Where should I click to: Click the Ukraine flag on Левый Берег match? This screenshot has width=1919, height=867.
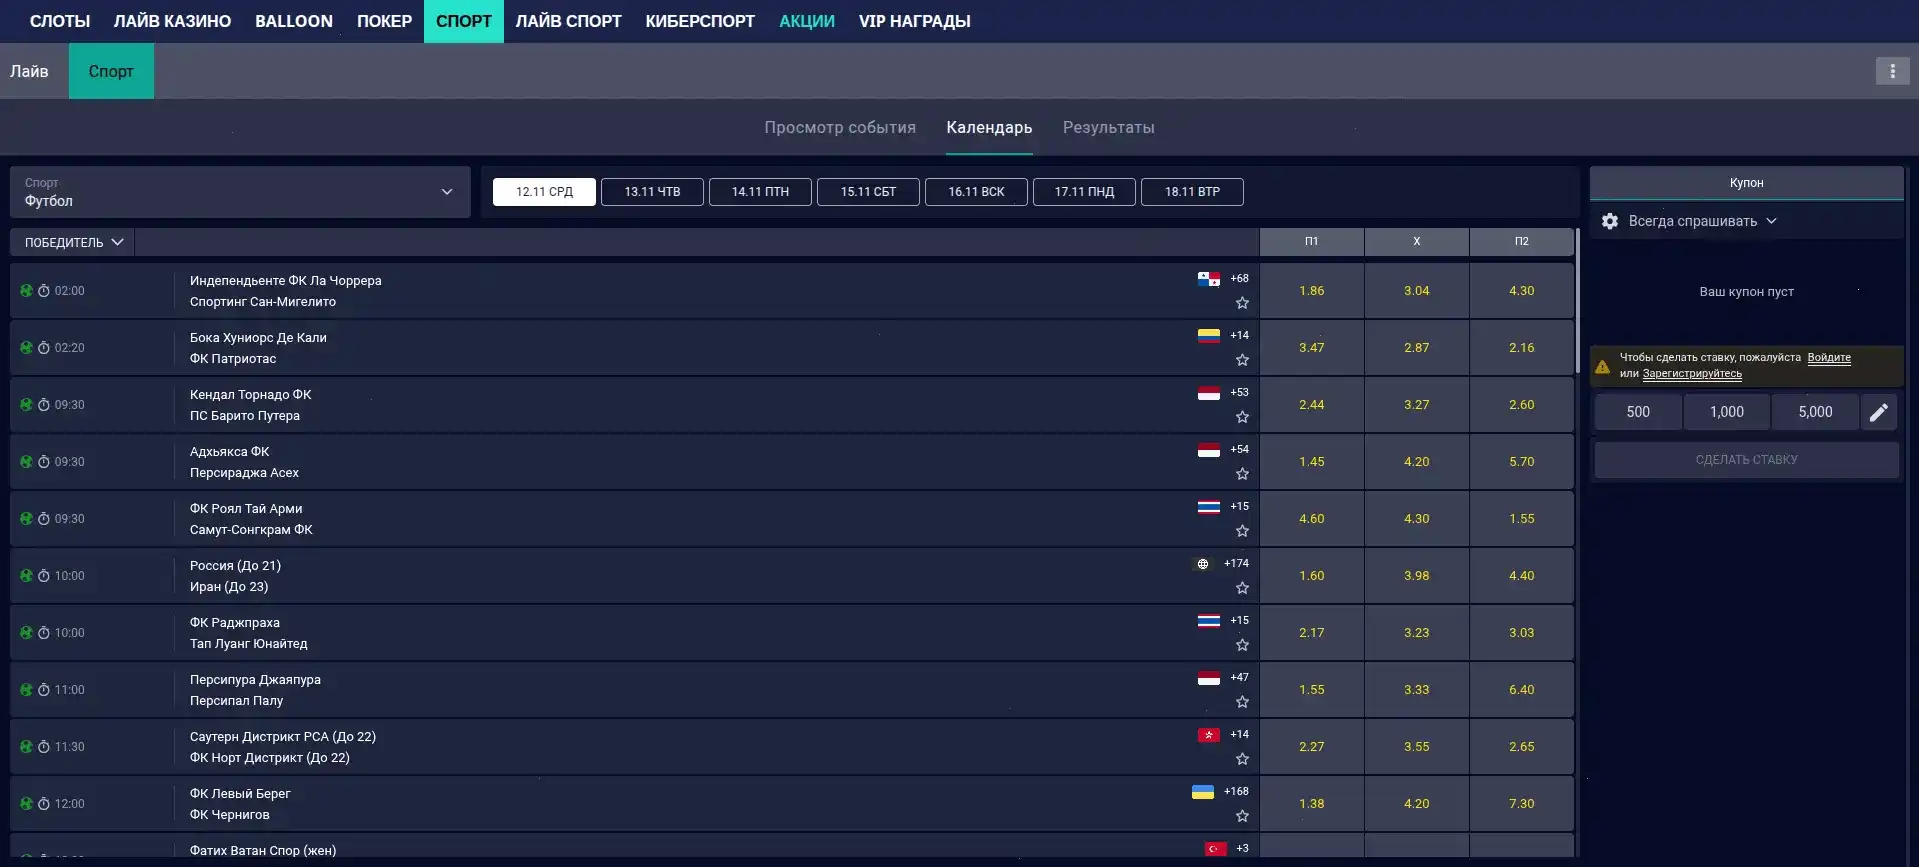[1202, 792]
